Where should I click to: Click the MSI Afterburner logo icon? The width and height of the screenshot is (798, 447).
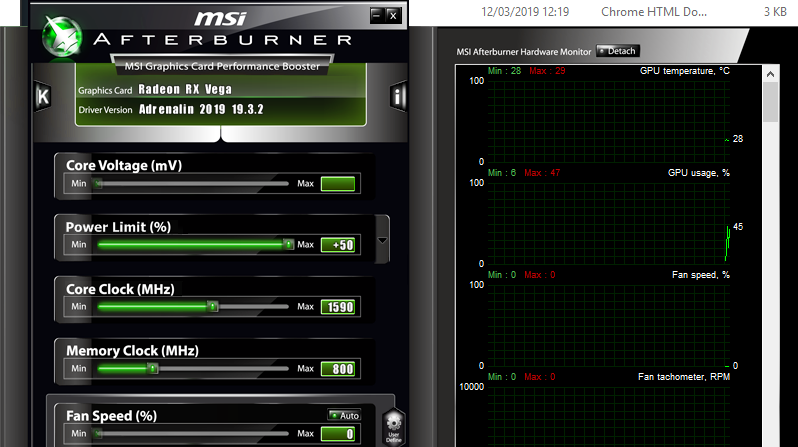[x=62, y=37]
